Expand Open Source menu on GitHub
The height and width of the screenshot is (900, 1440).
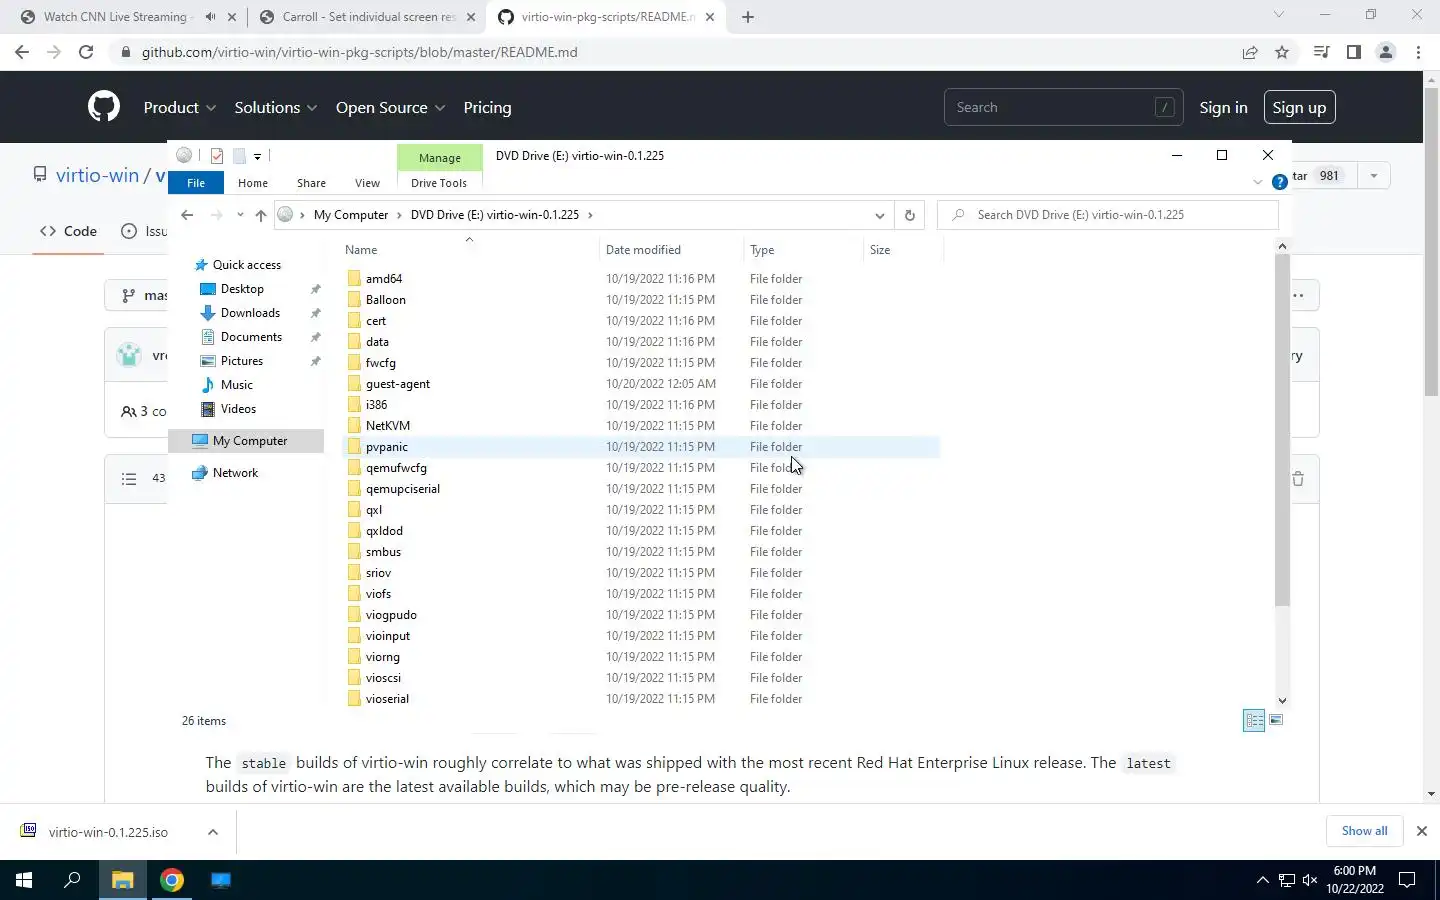tap(391, 107)
